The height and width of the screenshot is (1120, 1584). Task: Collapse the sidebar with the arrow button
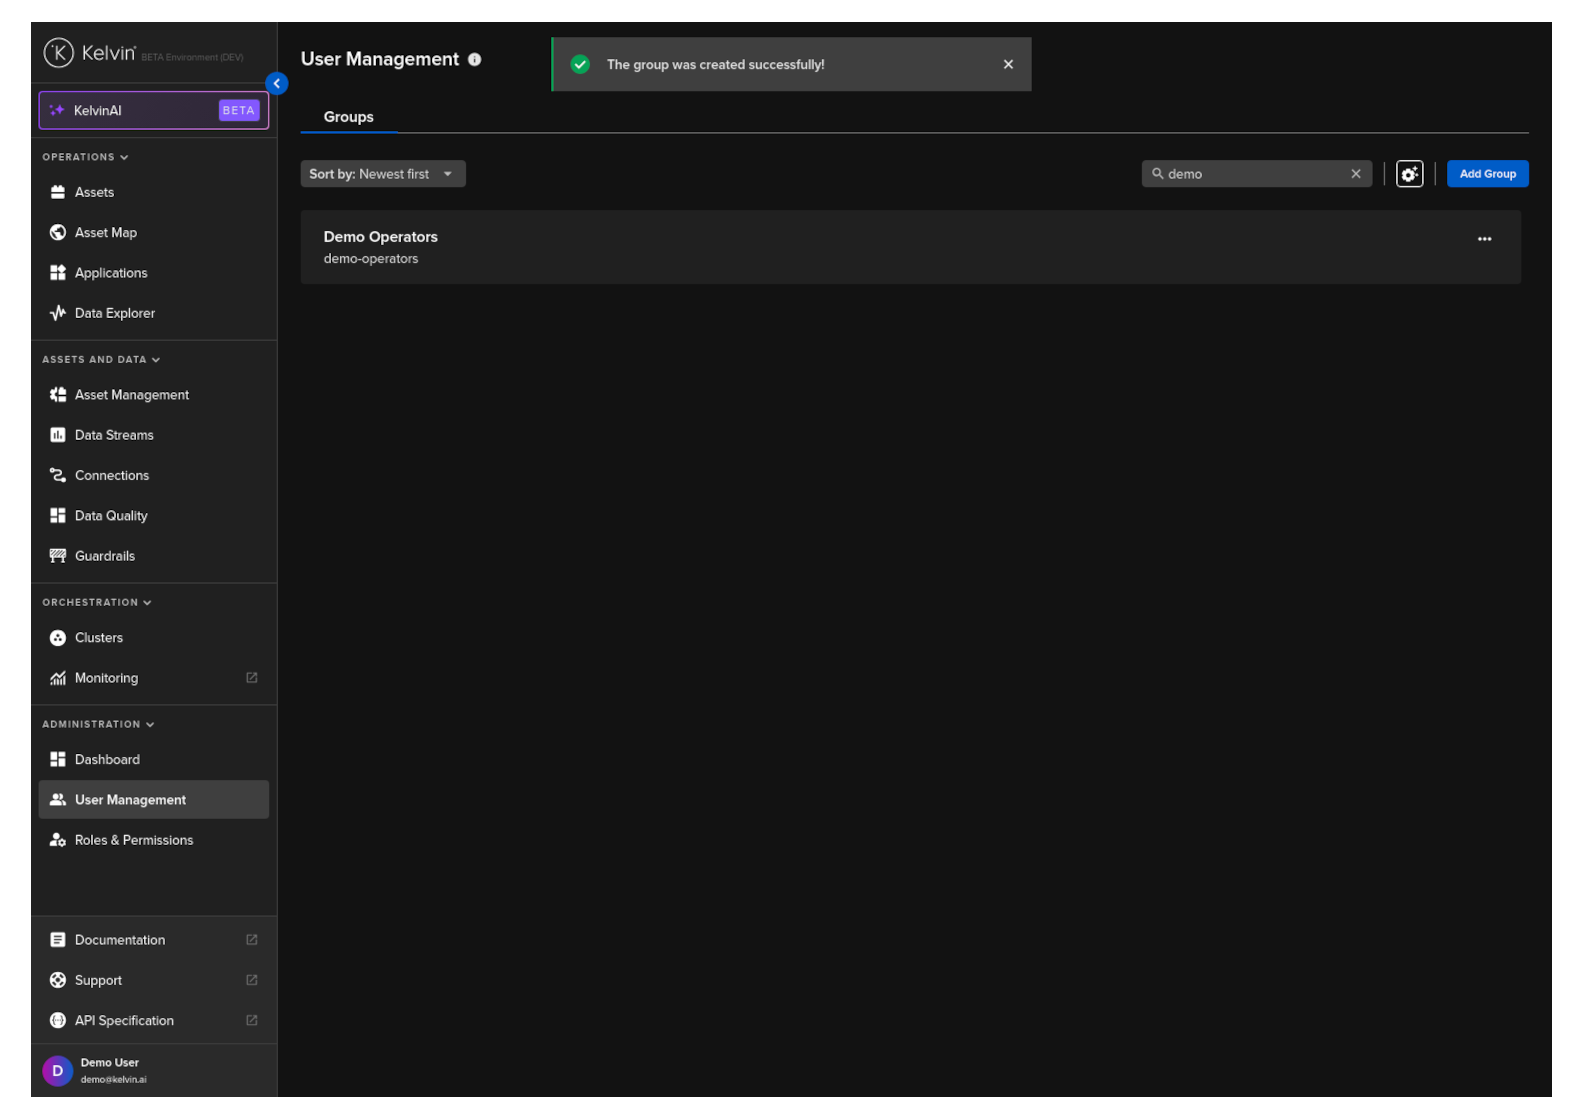point(277,84)
